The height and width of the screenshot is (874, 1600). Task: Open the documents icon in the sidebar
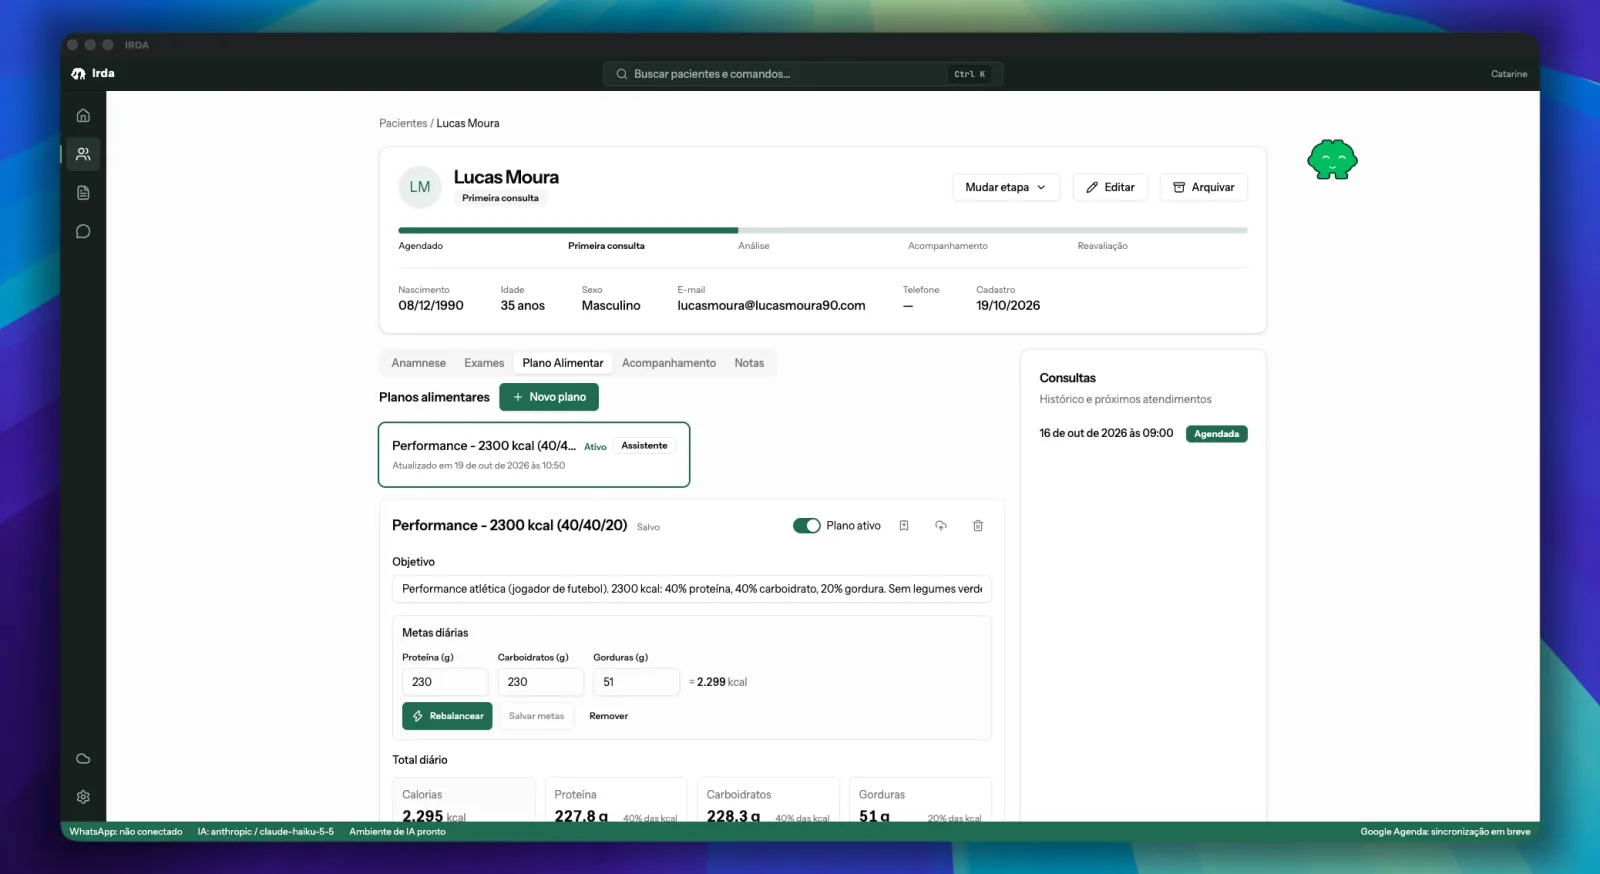(x=83, y=193)
